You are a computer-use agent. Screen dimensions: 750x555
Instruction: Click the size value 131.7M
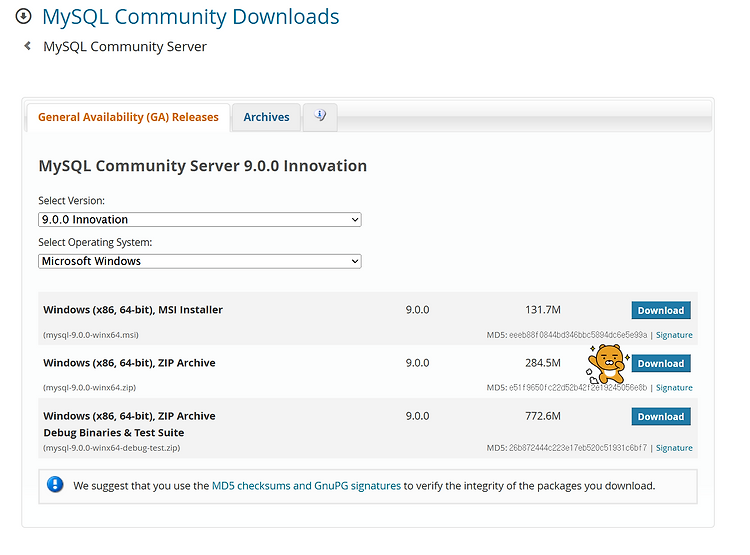[x=543, y=310]
